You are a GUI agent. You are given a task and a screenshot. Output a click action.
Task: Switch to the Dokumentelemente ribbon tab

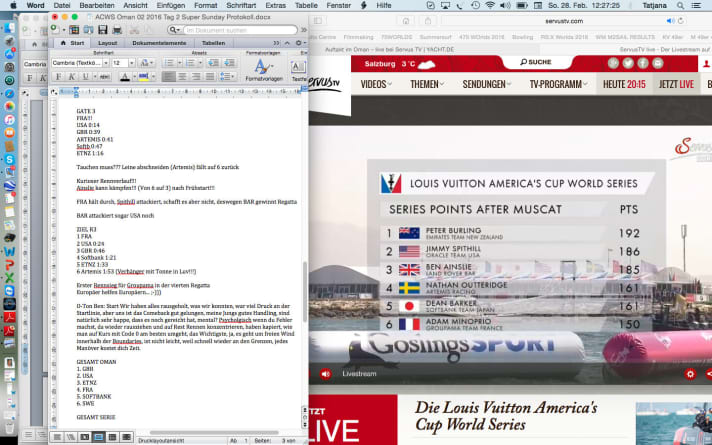click(x=159, y=43)
